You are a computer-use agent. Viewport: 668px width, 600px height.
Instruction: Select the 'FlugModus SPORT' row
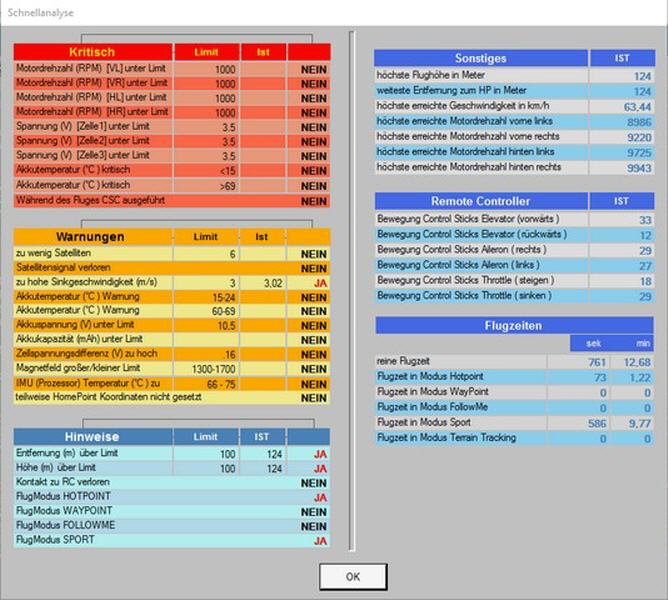pos(172,540)
